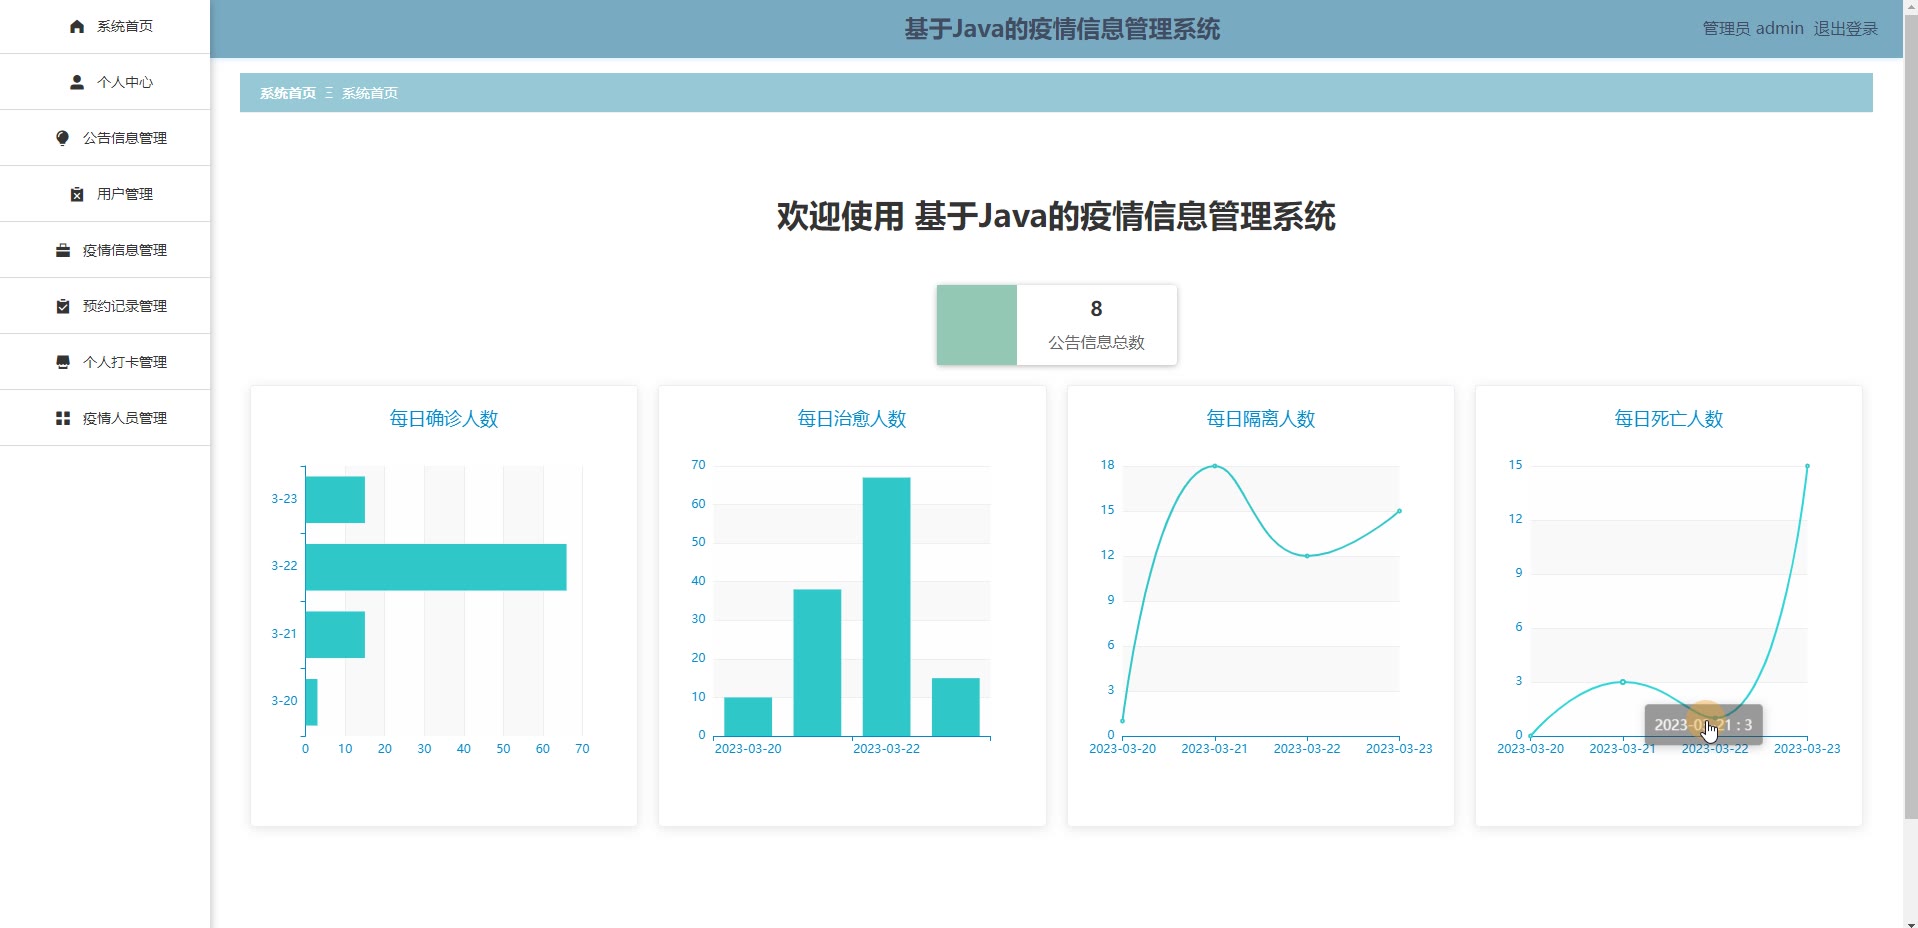Click the bulb icon beside 公告信息管理

[63, 138]
